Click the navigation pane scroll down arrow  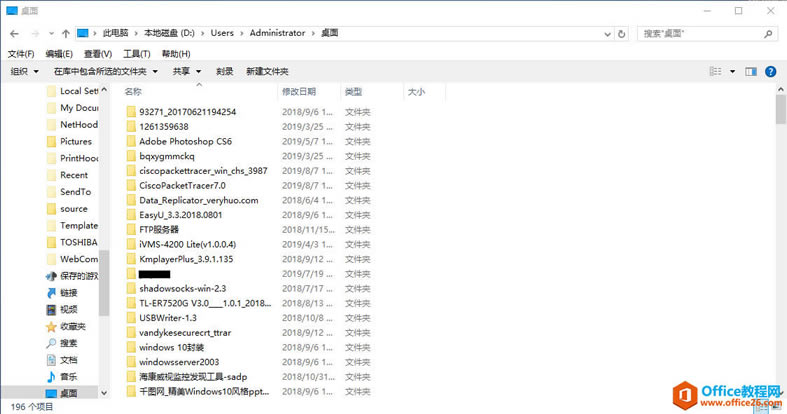pyautogui.click(x=104, y=393)
